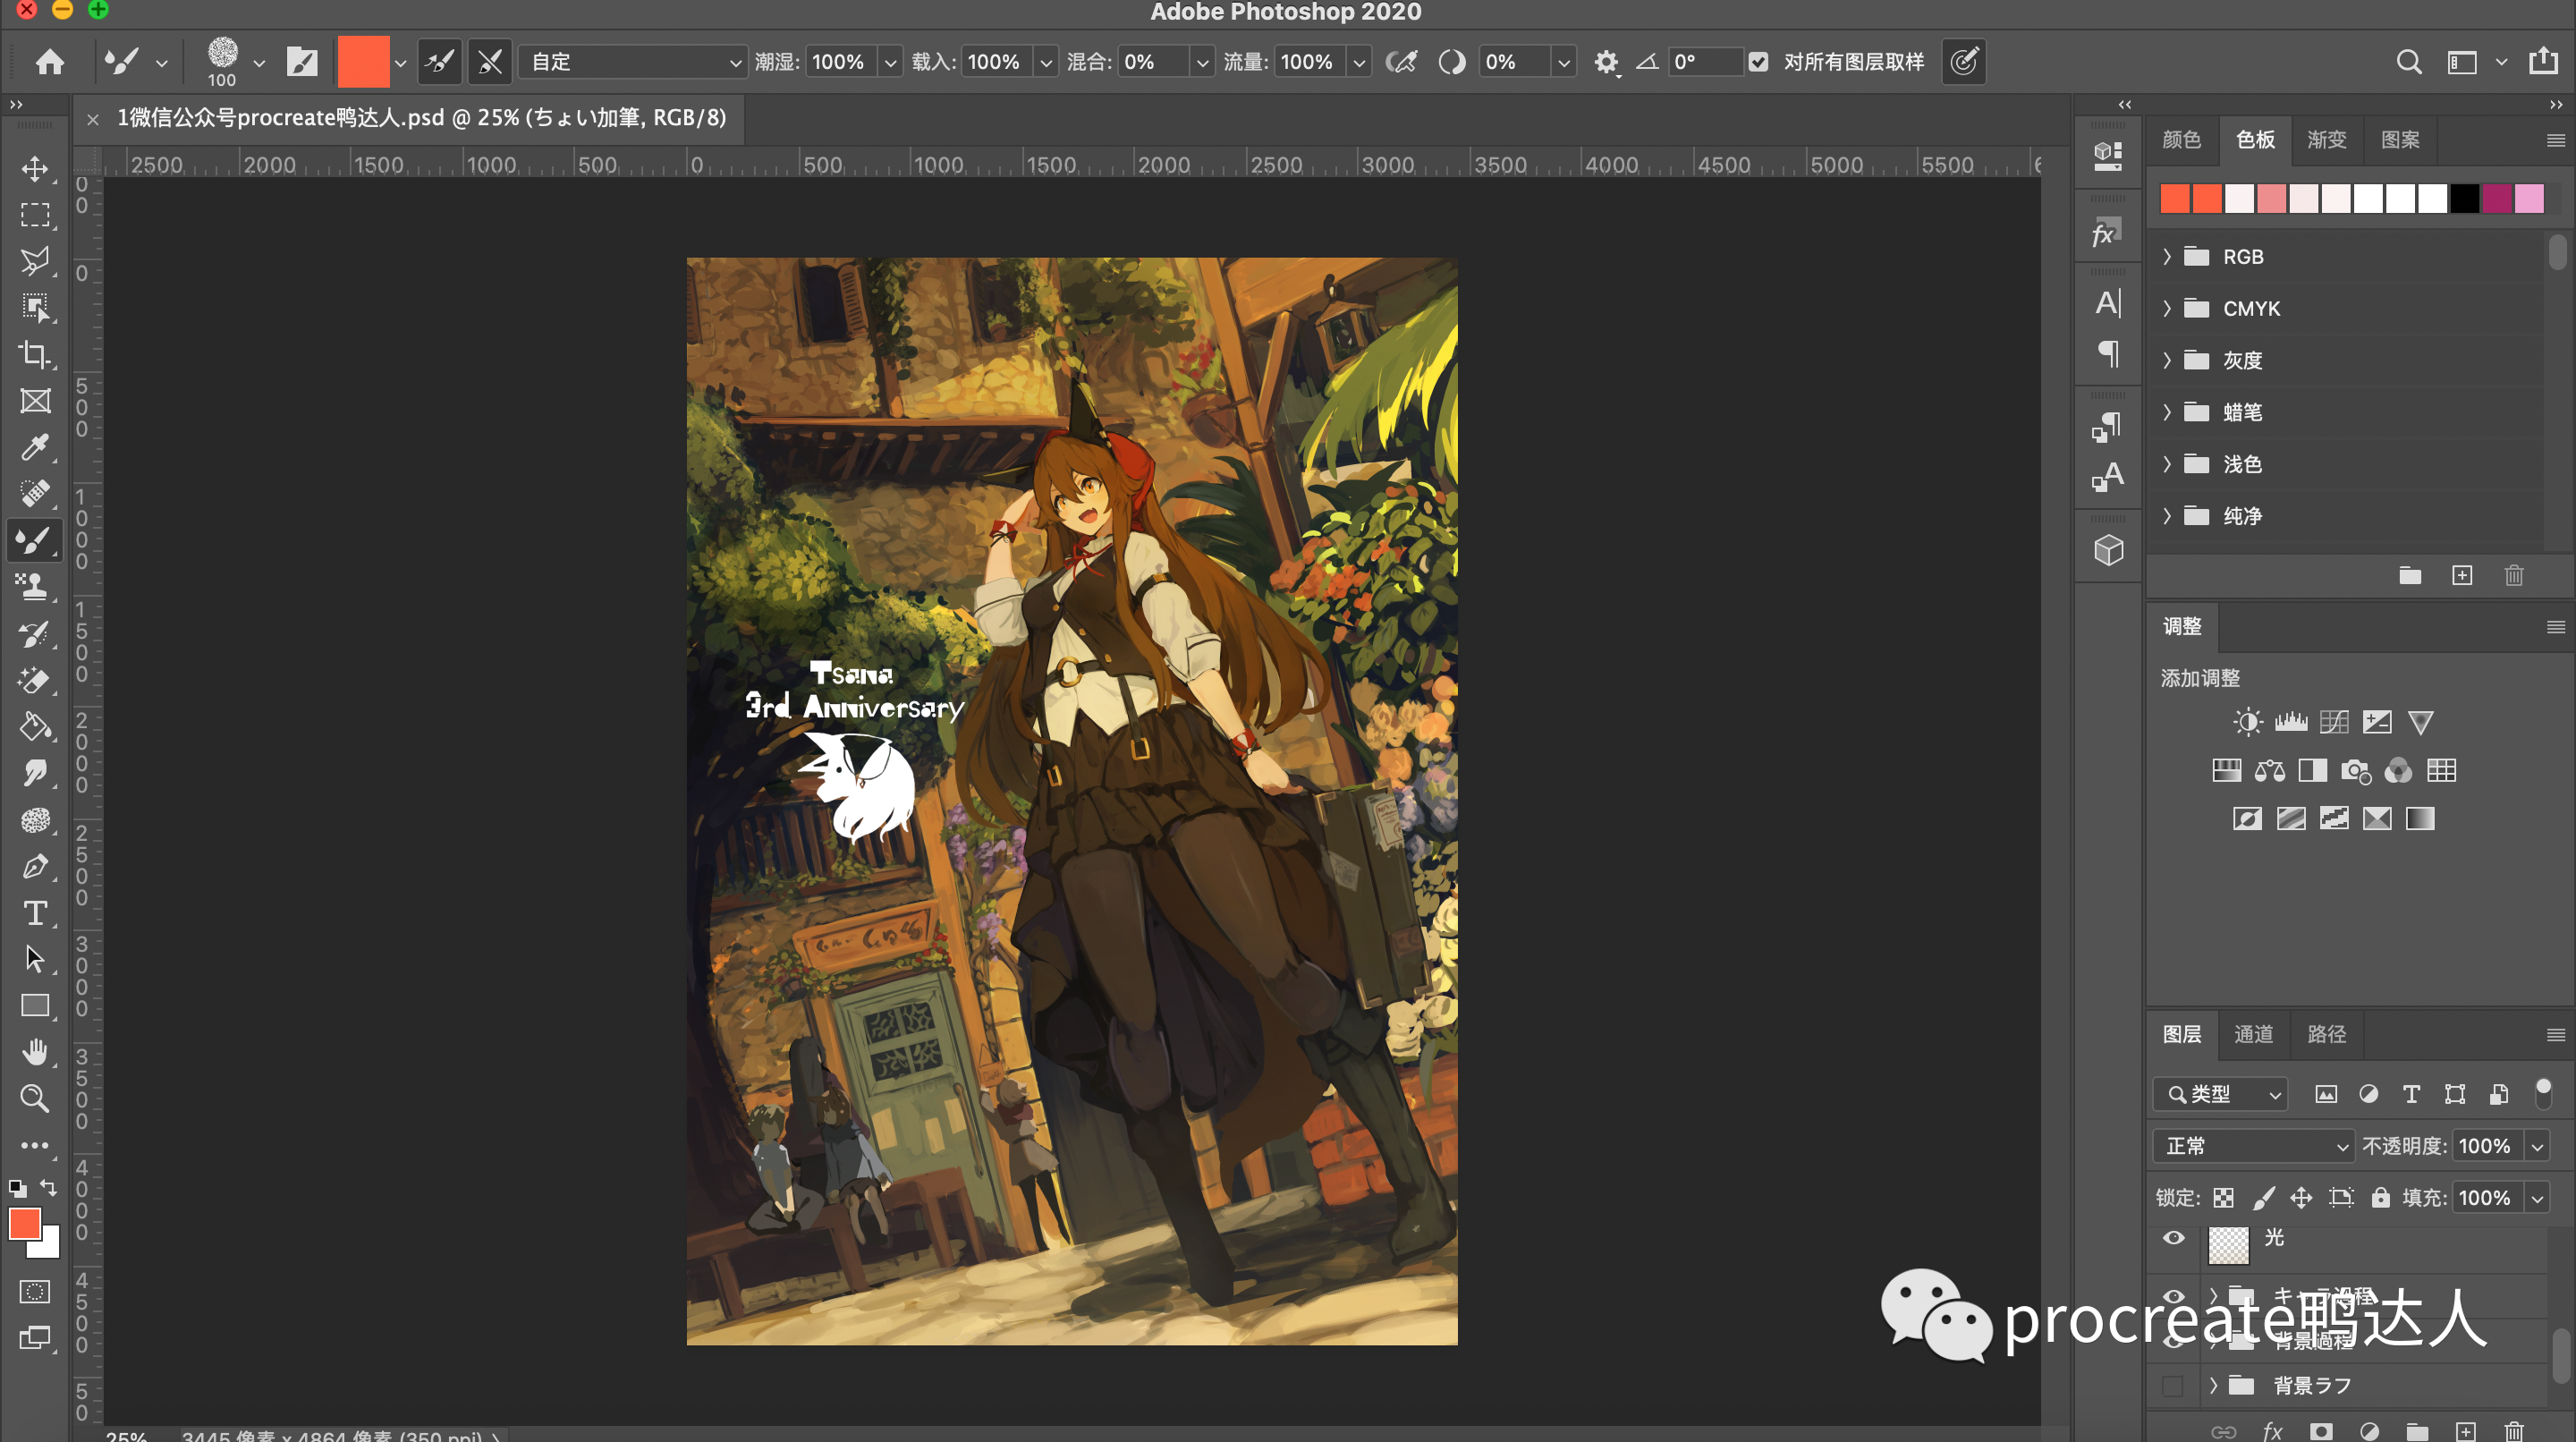Screen dimensions: 2576x1442
Task: Open the search magnifier in the top right
Action: [x=2409, y=62]
